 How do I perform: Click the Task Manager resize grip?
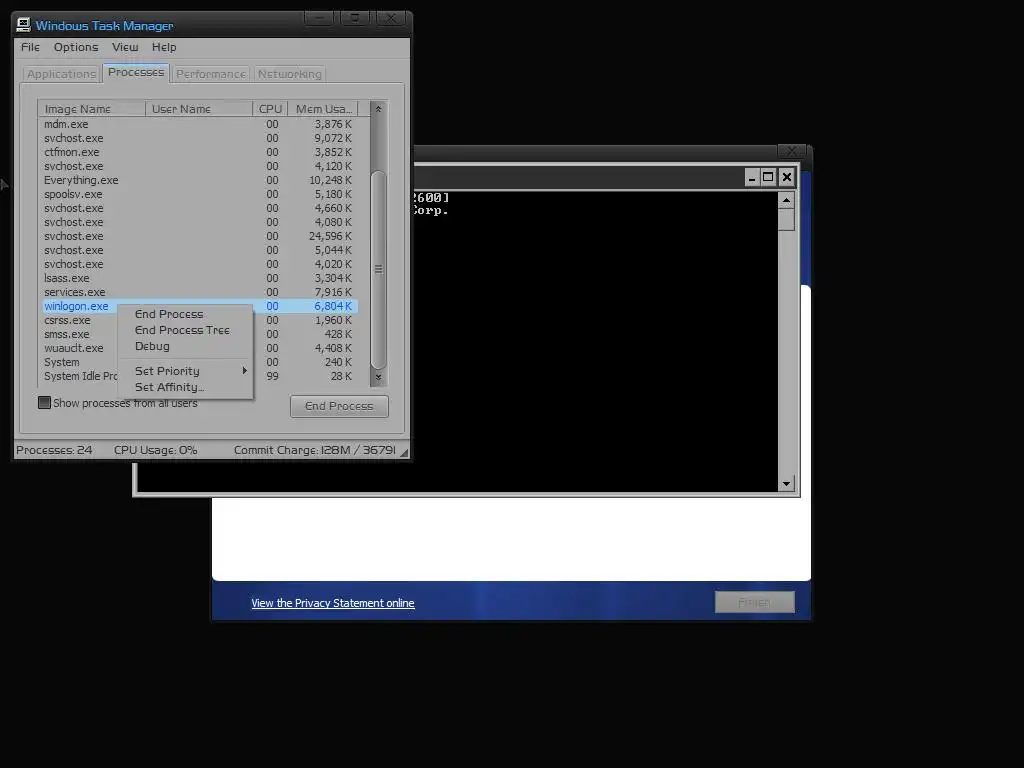(x=404, y=452)
